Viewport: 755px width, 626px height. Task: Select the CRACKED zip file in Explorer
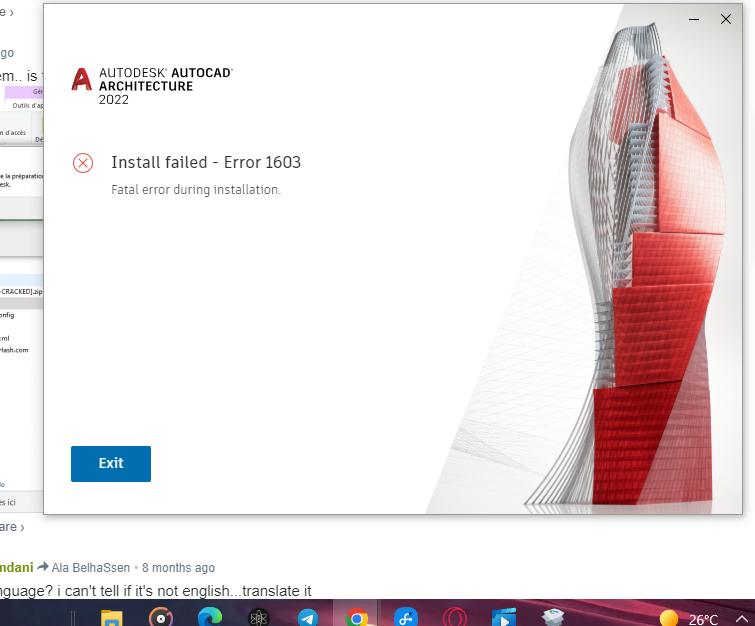21,291
